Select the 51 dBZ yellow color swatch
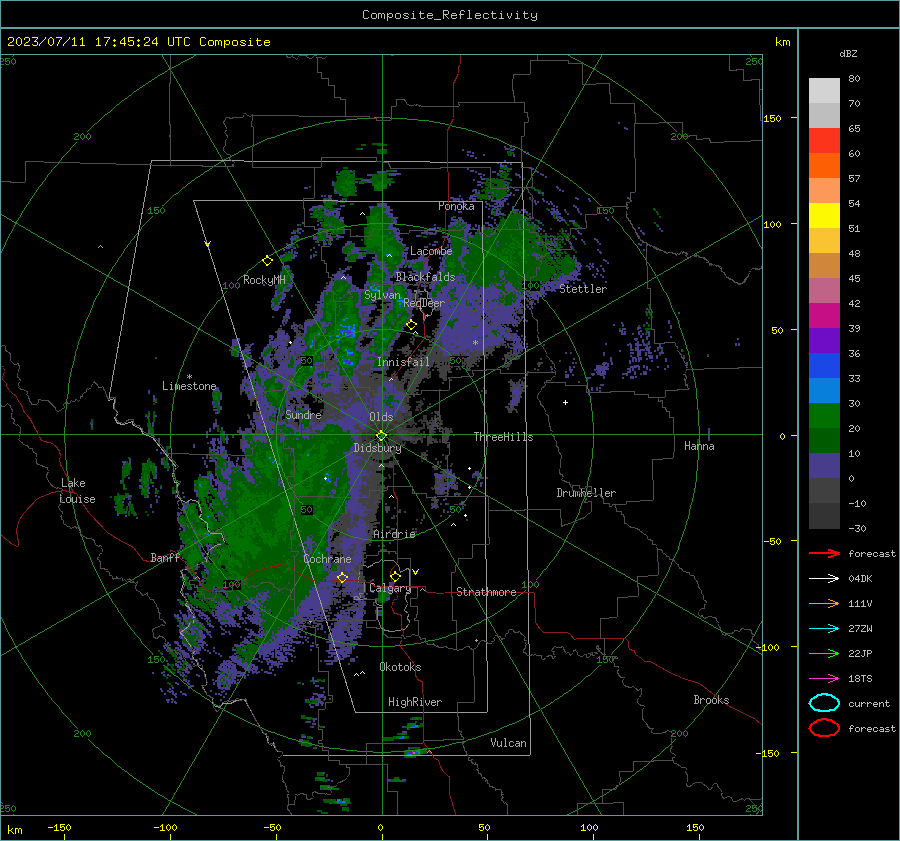 (x=824, y=215)
